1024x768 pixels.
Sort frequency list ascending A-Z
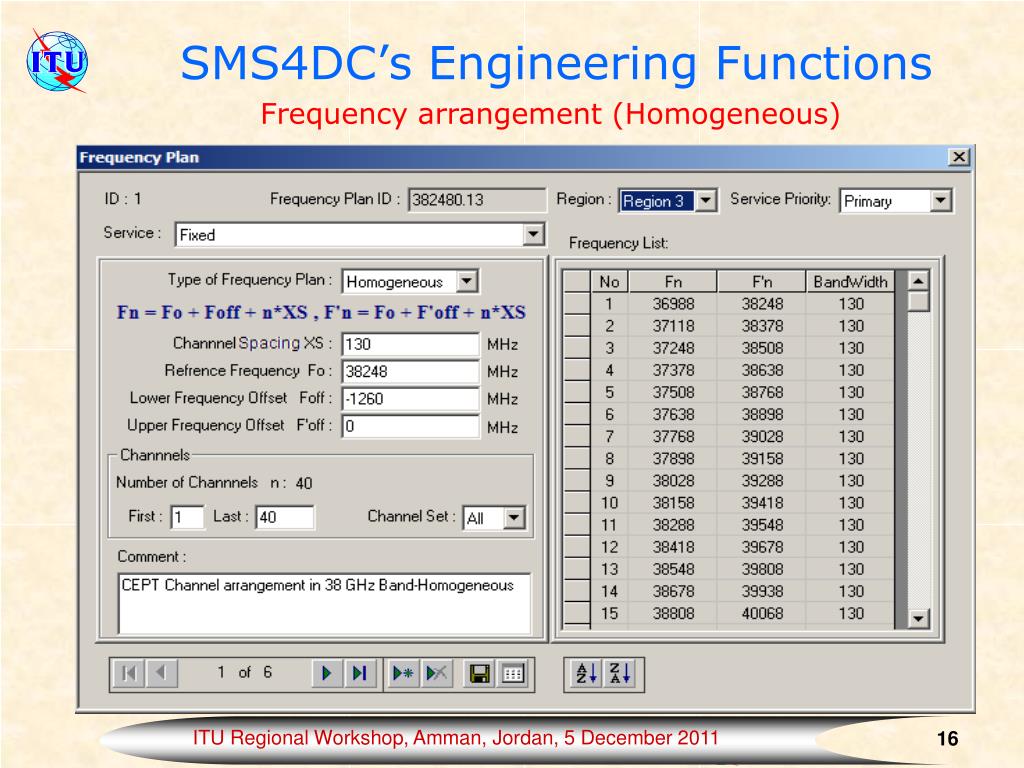click(x=586, y=673)
